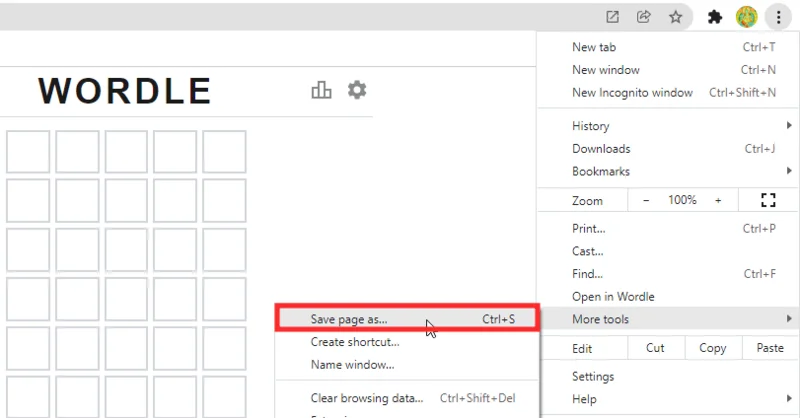This screenshot has height=418, width=800.
Task: Open the user profile avatar
Action: 746,17
